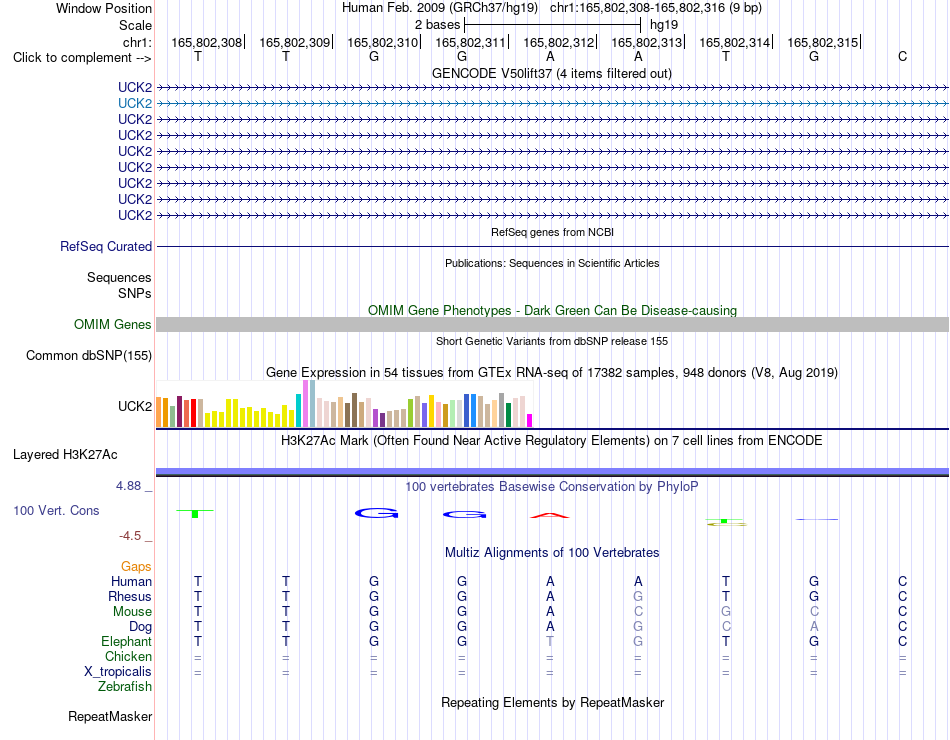Click the C base in the top reference row
Screen dimensions: 950x740
902,57
